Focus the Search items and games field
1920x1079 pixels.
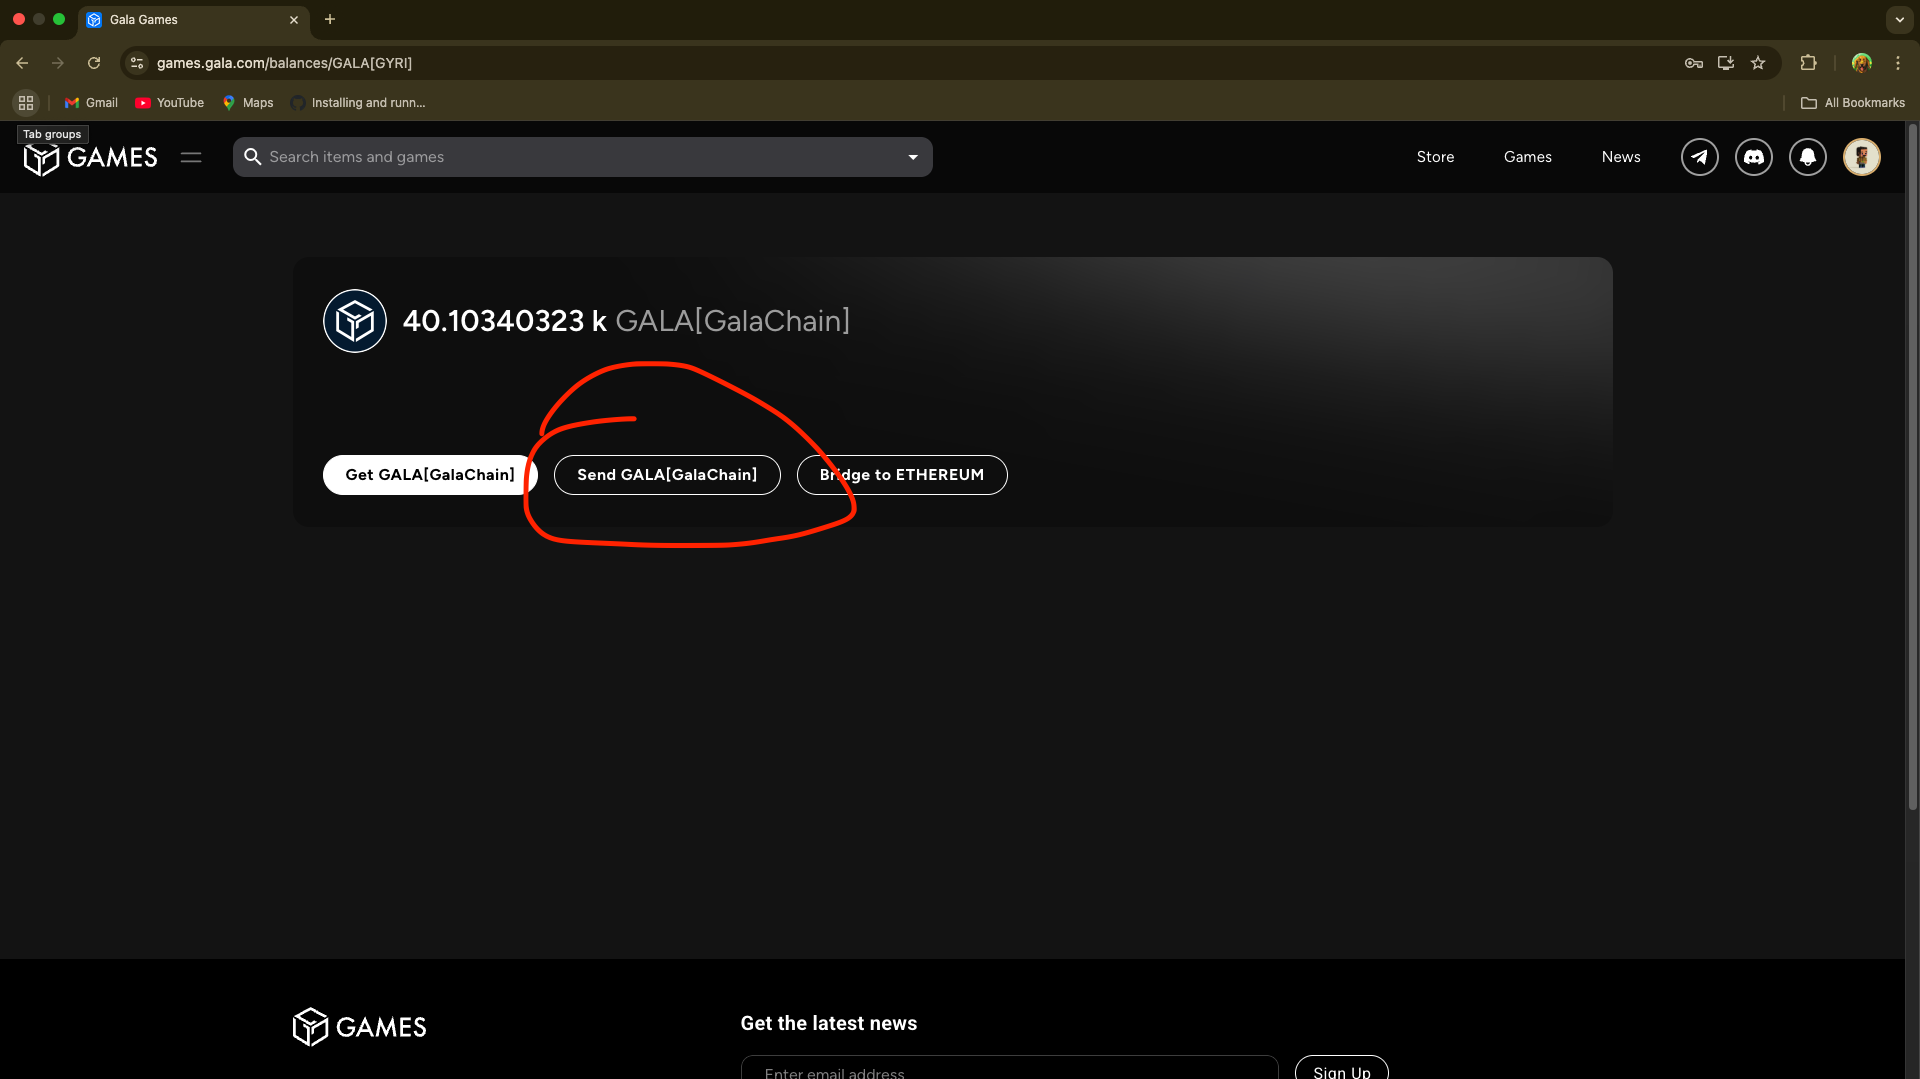click(x=583, y=157)
